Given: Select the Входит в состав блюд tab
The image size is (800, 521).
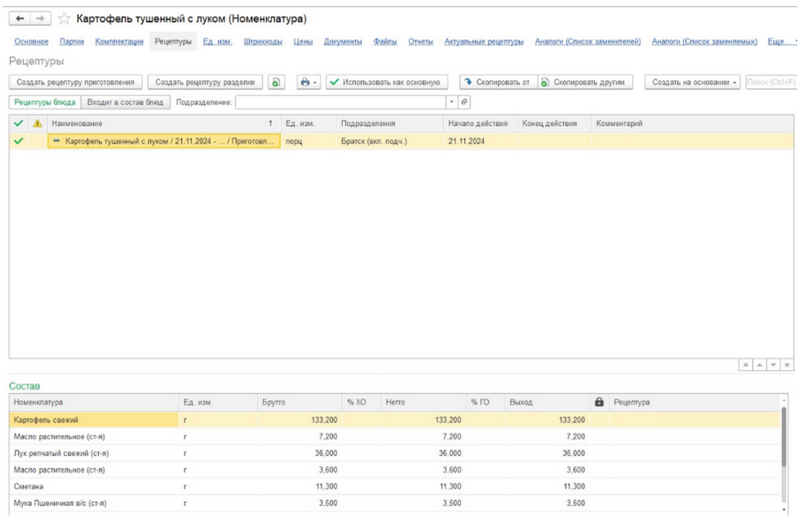Looking at the screenshot, I should pyautogui.click(x=124, y=102).
